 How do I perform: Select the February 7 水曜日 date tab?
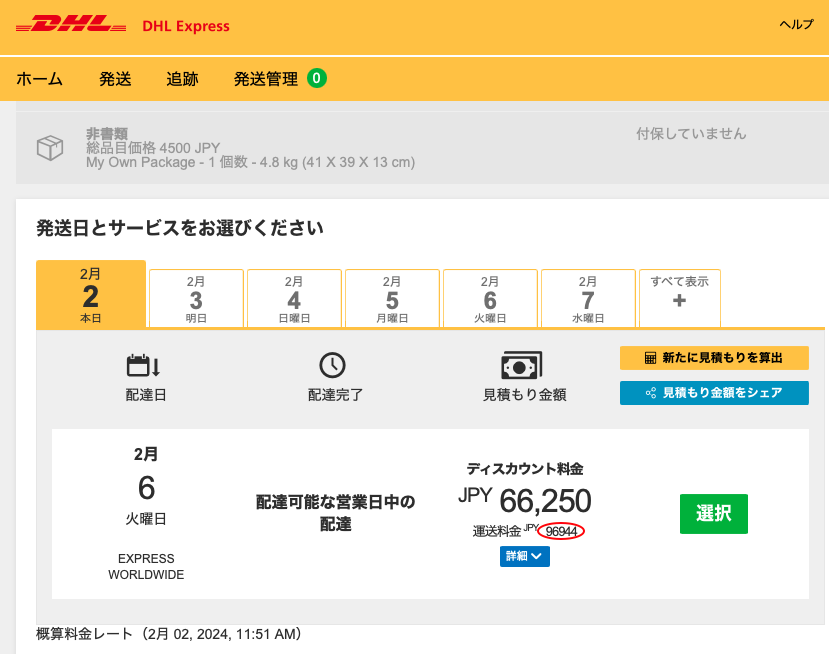pyautogui.click(x=588, y=298)
